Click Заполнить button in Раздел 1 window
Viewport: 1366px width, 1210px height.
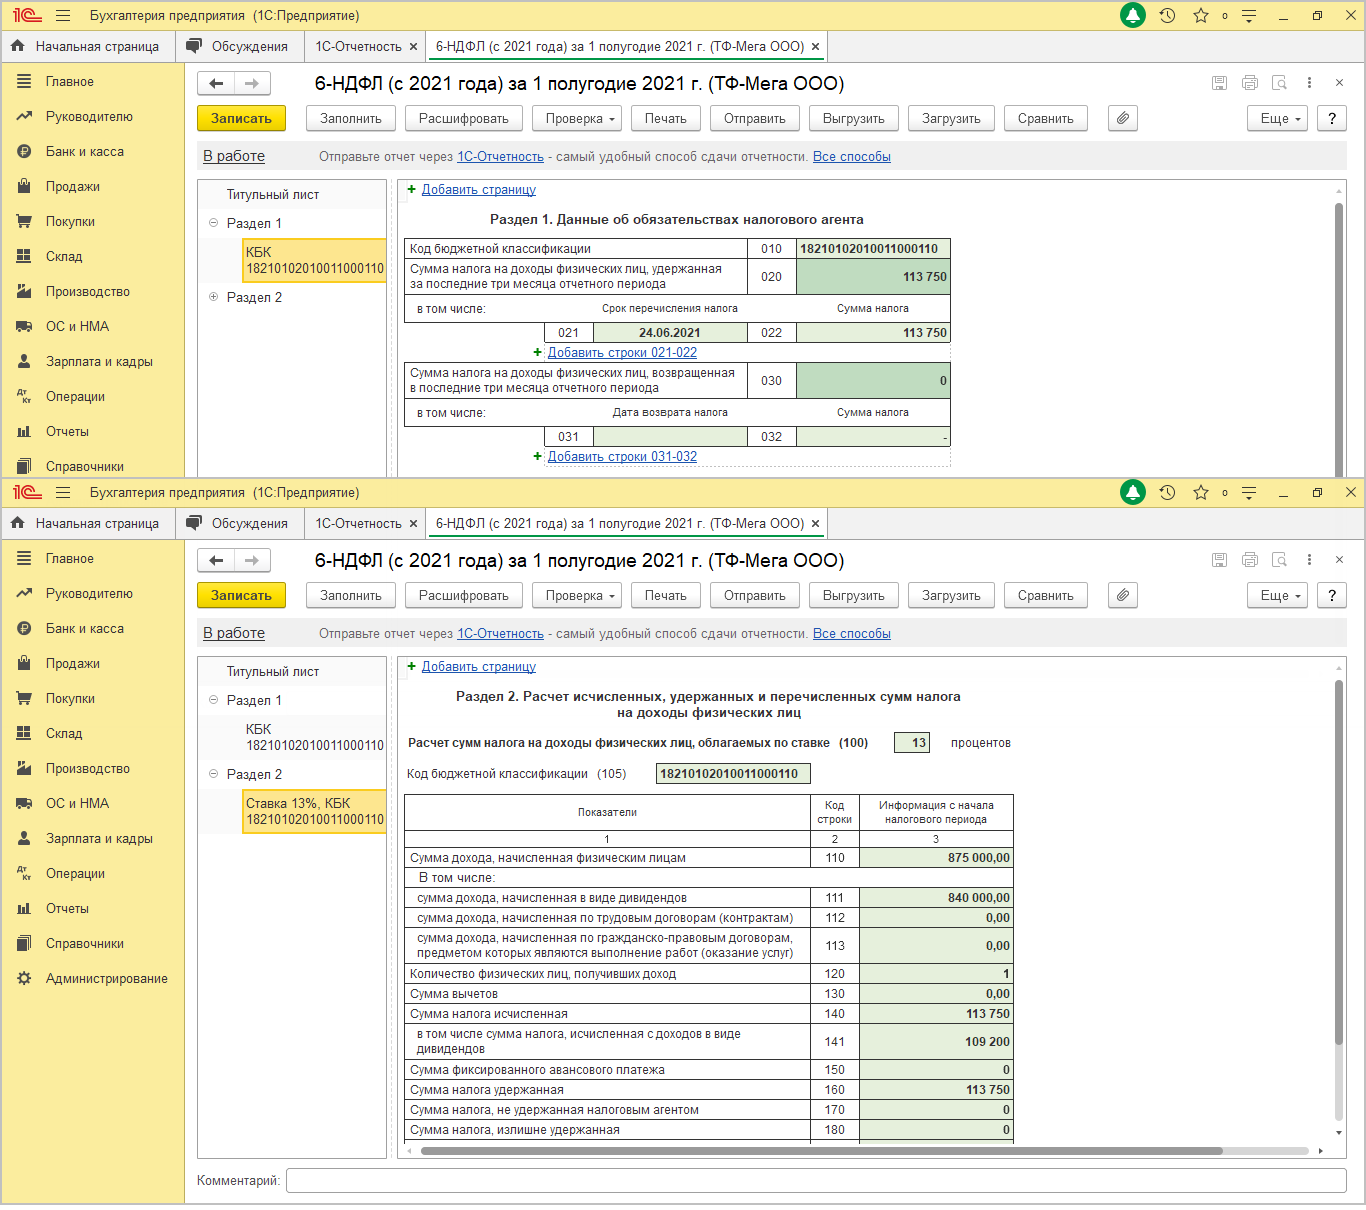pyautogui.click(x=351, y=118)
